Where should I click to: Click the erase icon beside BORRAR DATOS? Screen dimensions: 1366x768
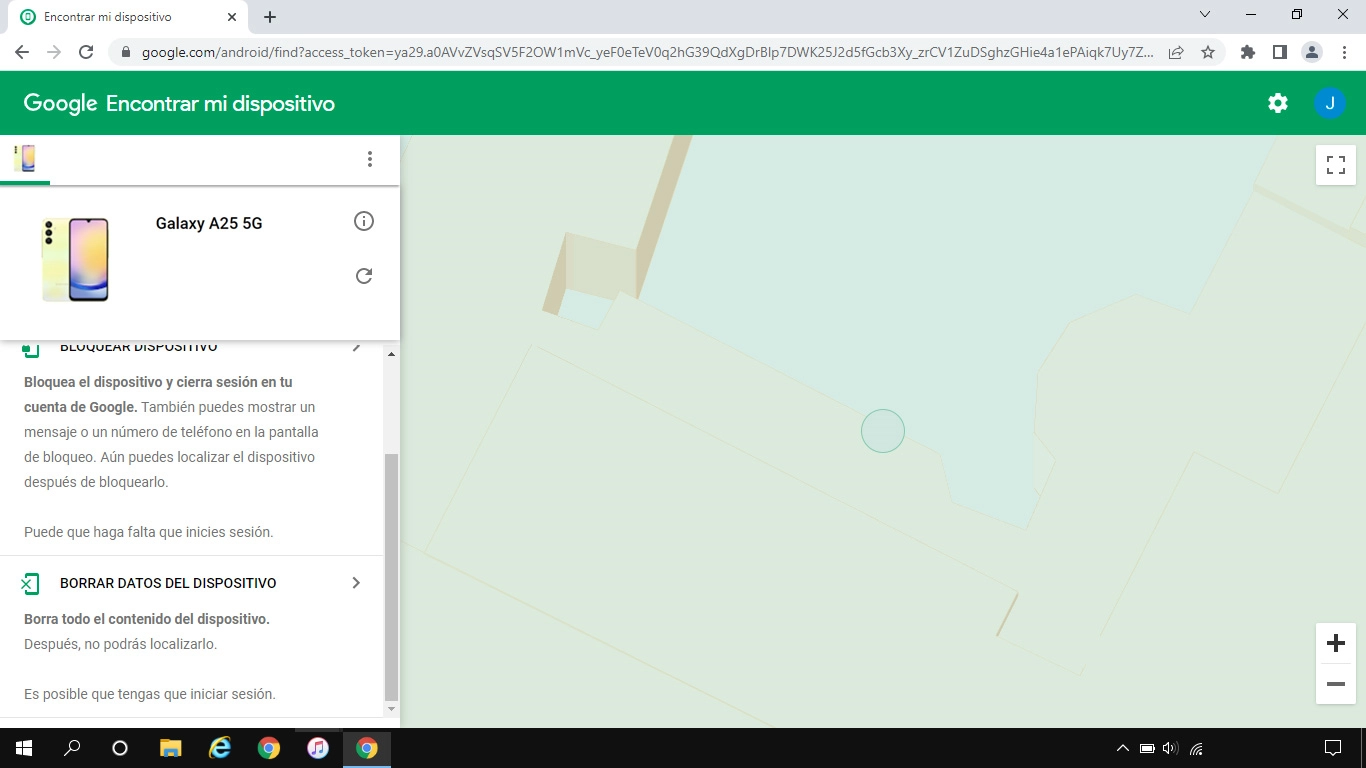tap(32, 582)
